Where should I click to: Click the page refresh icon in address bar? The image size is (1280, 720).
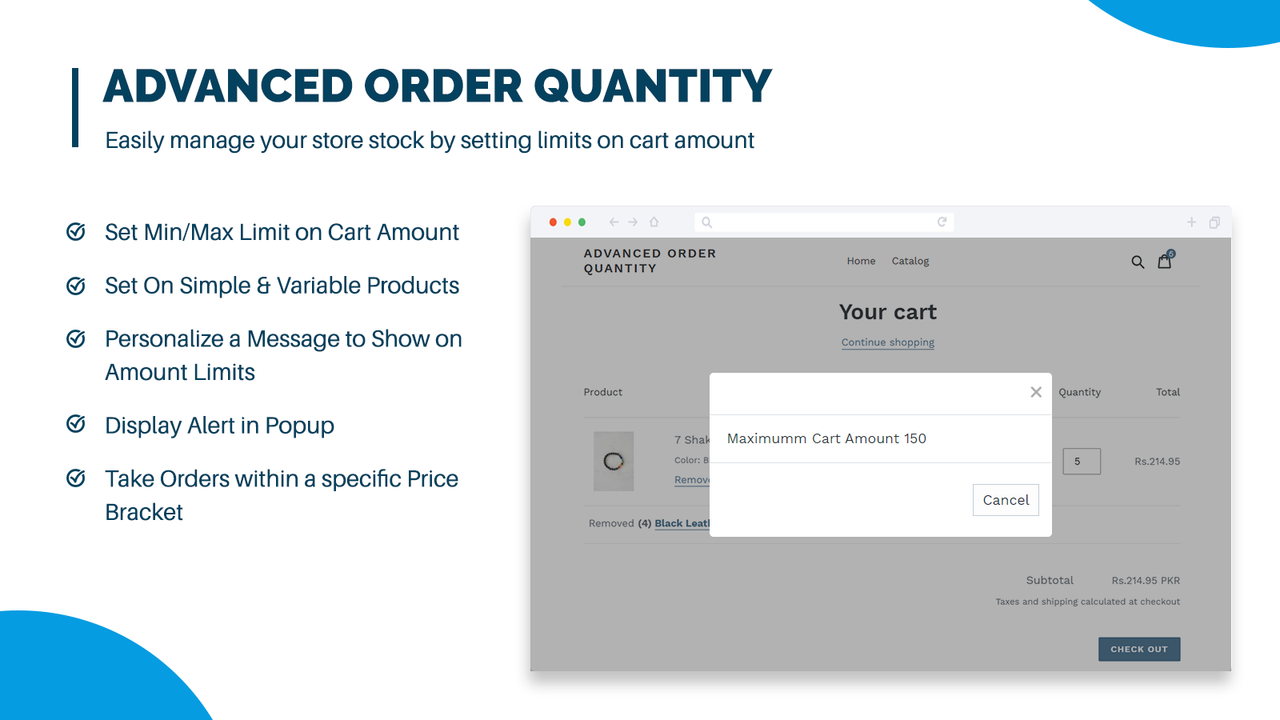pos(941,222)
